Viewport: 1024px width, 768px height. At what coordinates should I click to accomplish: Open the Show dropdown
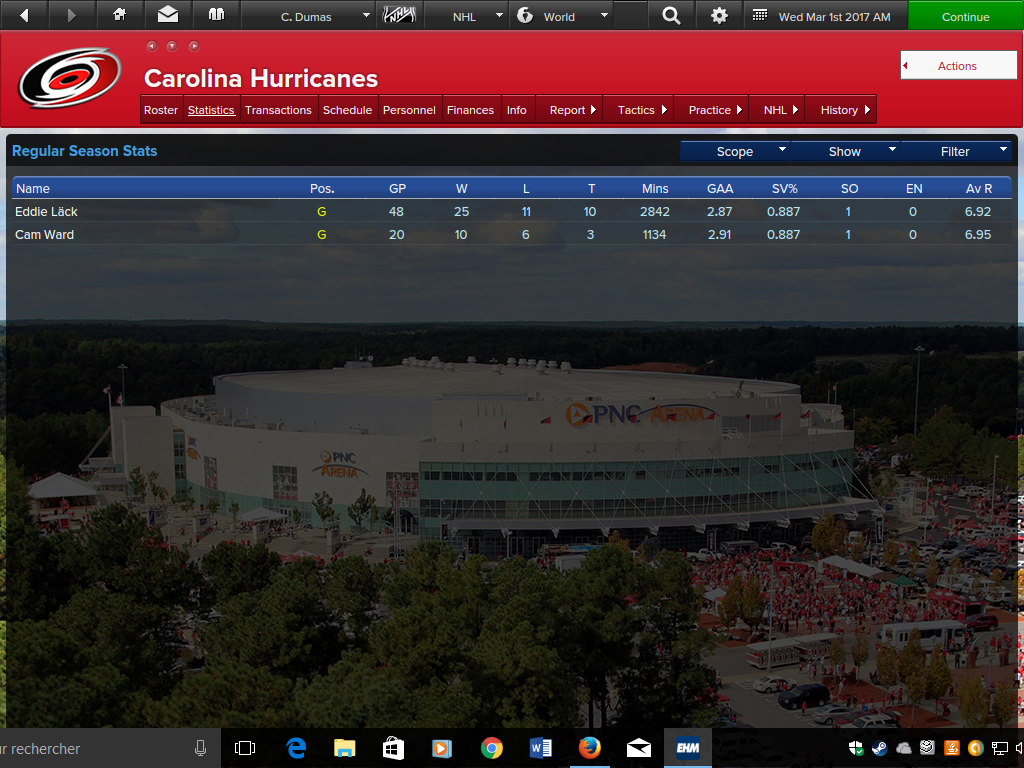click(845, 152)
